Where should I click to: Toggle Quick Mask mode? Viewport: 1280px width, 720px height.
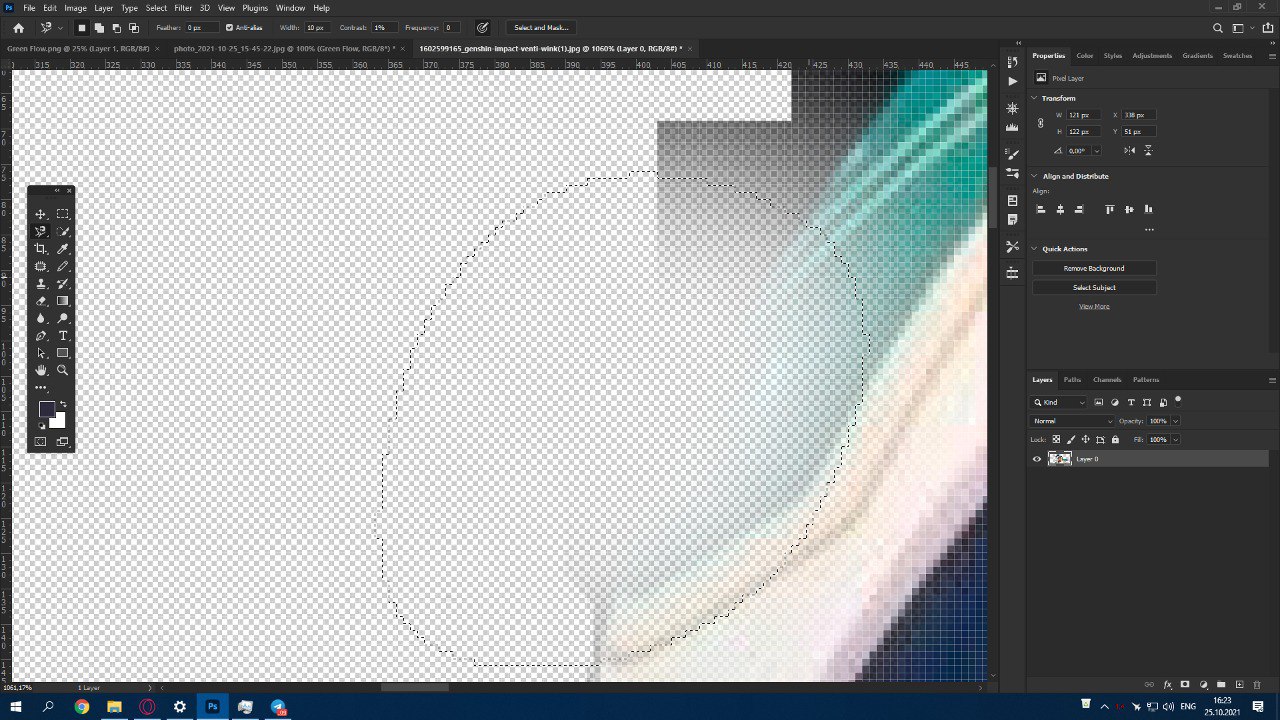pyautogui.click(x=41, y=441)
